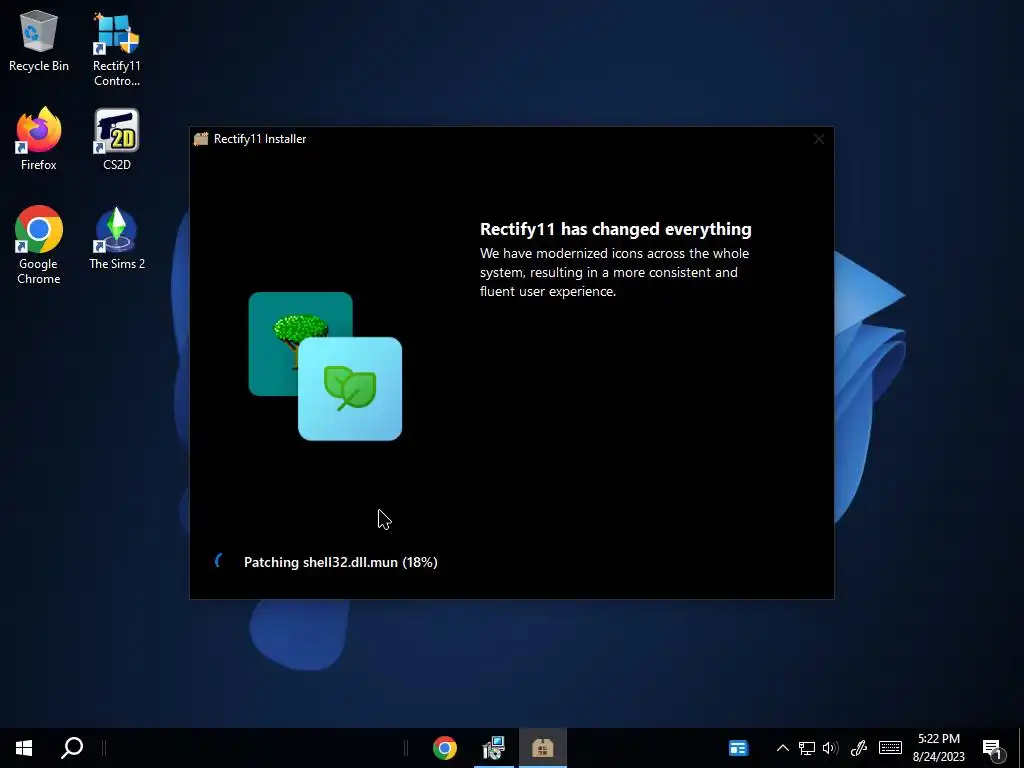Click the Rectify11 Installer title bar icon
1024x768 pixels.
(x=201, y=139)
